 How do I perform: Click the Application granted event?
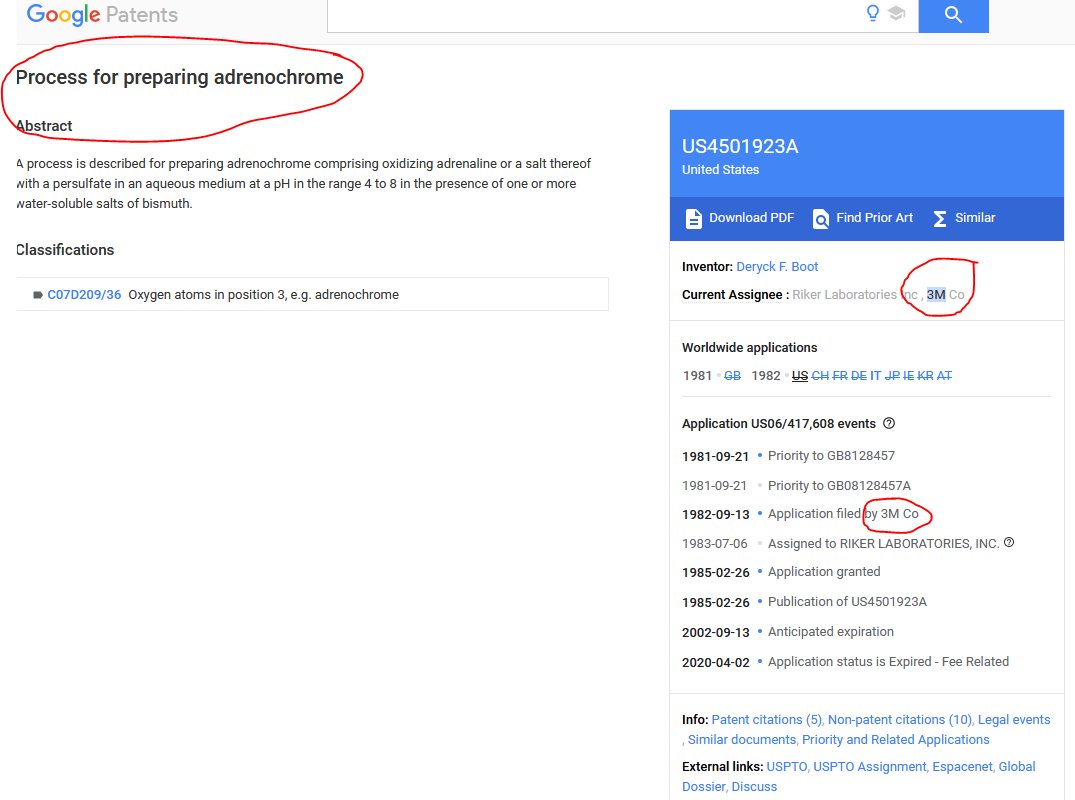(x=824, y=572)
